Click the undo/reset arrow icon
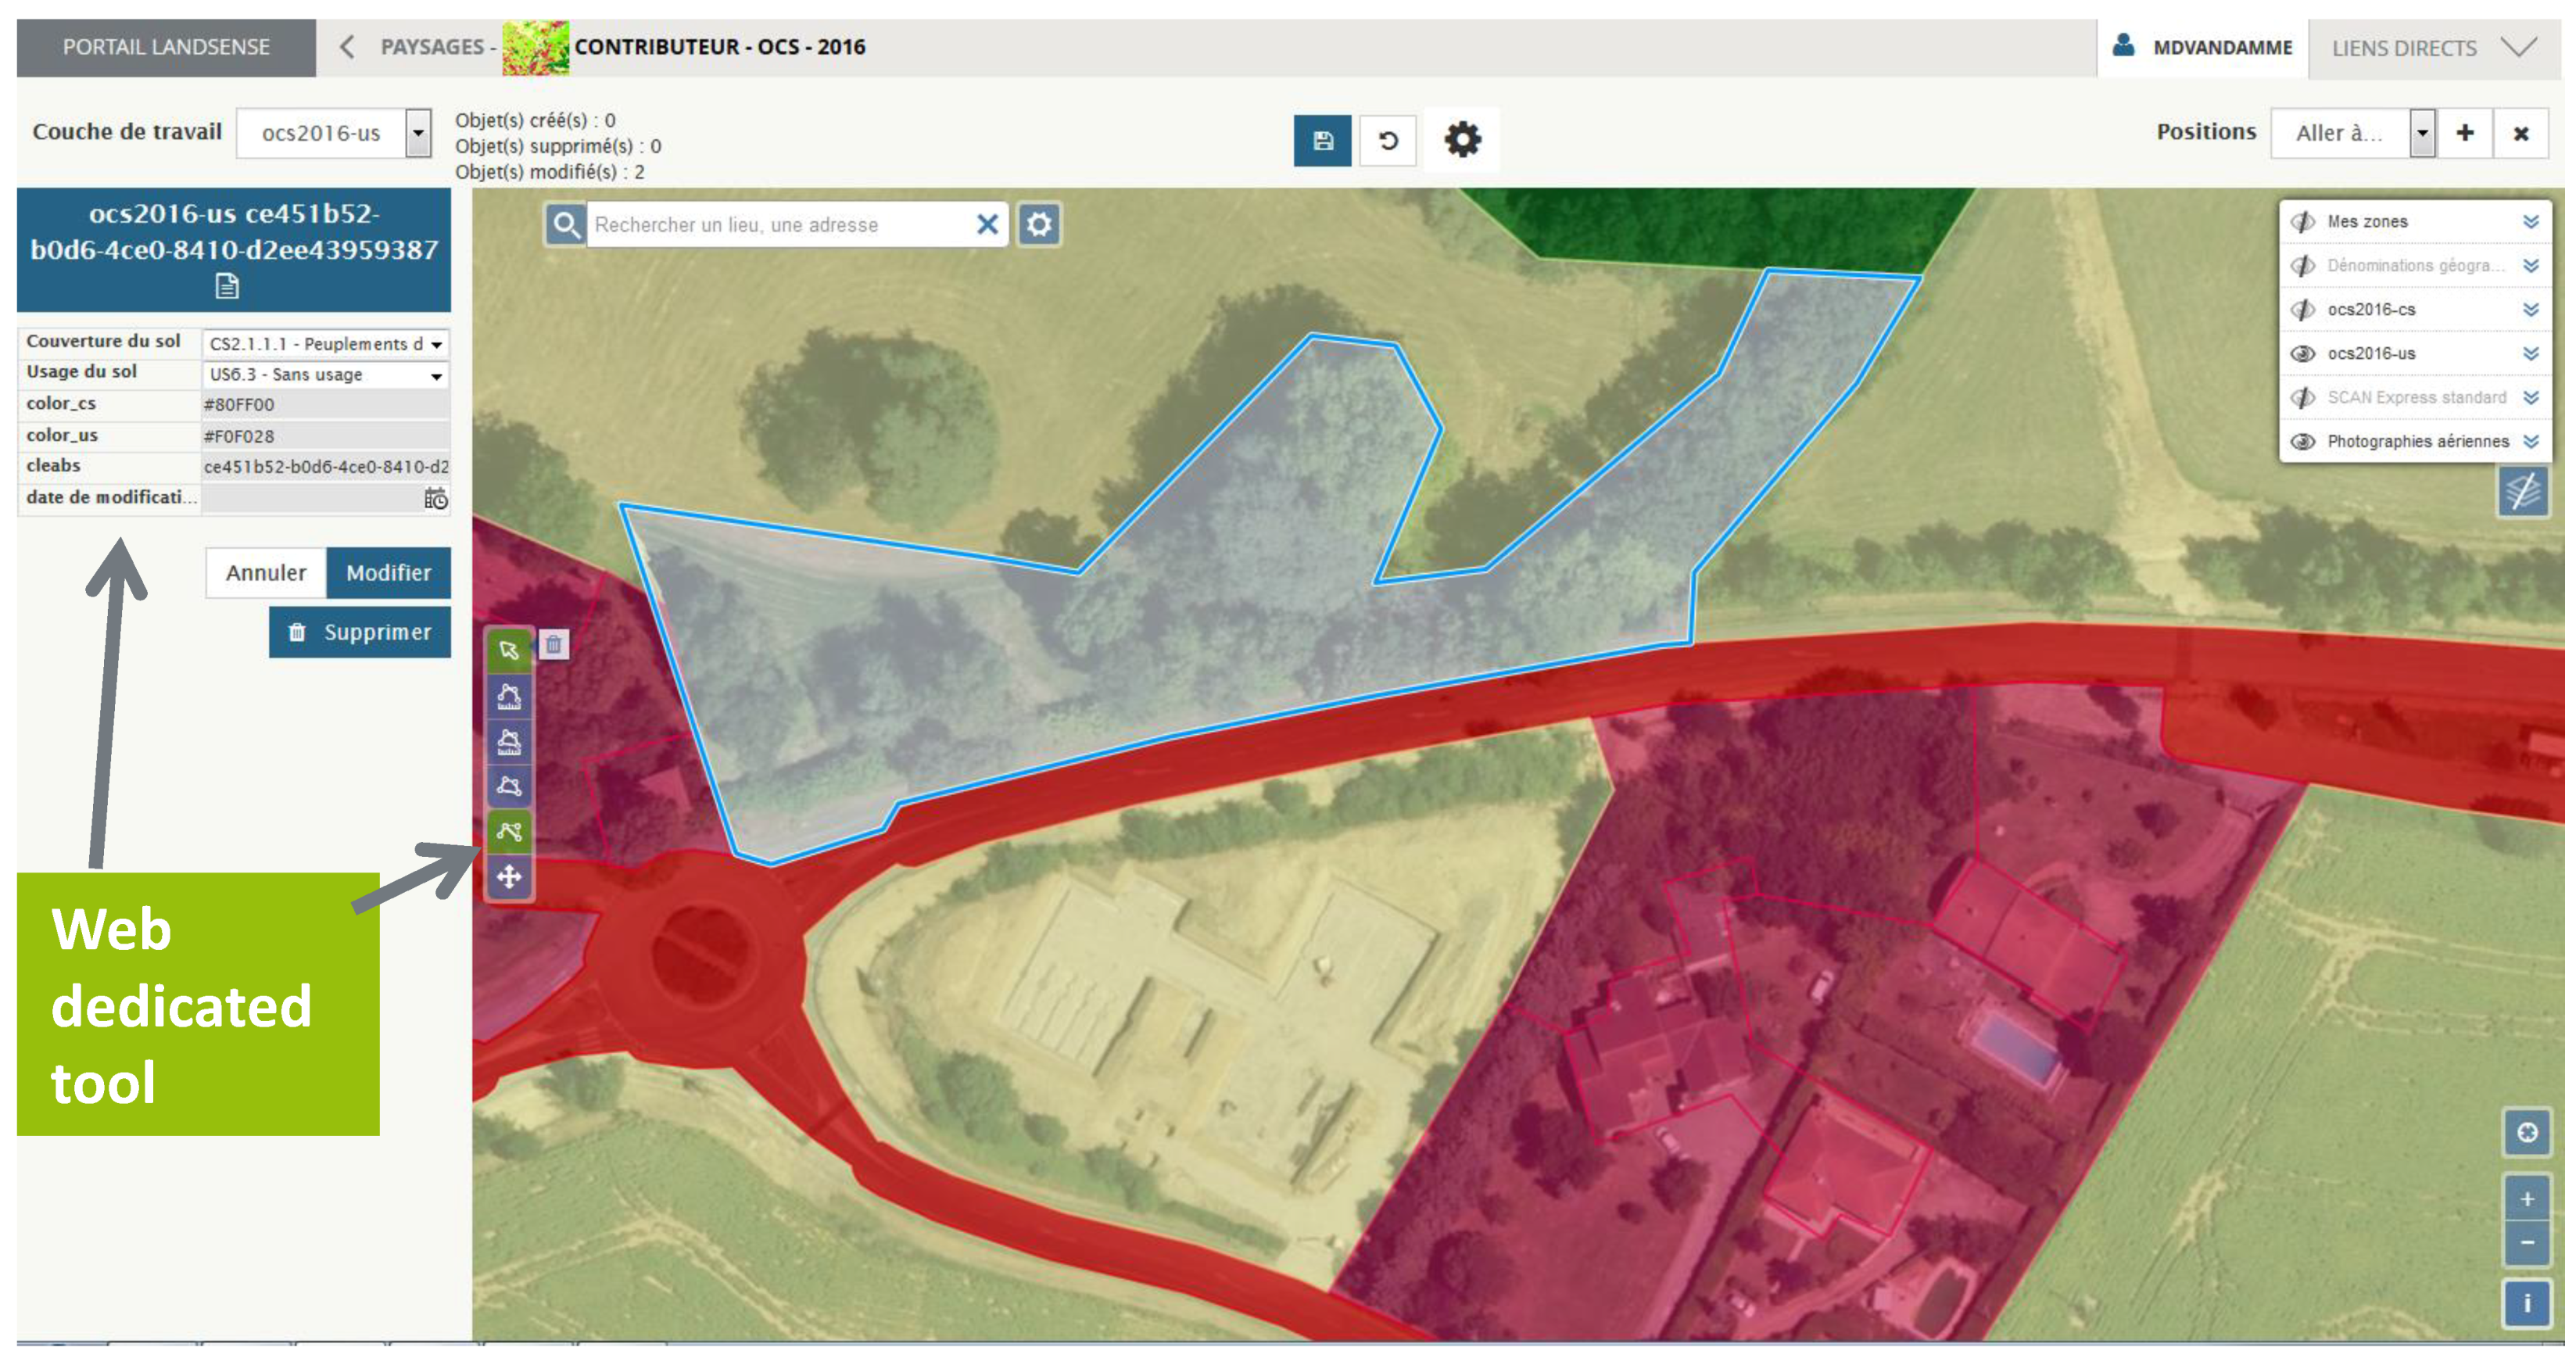This screenshot has width=2576, height=1358. click(x=1388, y=140)
